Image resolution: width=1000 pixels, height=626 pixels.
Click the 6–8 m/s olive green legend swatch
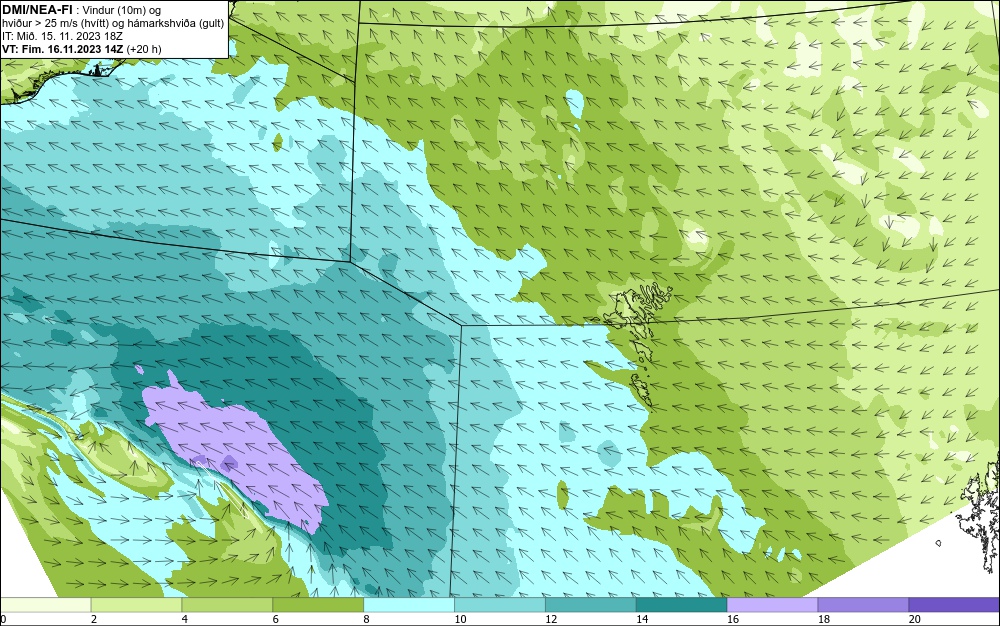[x=318, y=605]
